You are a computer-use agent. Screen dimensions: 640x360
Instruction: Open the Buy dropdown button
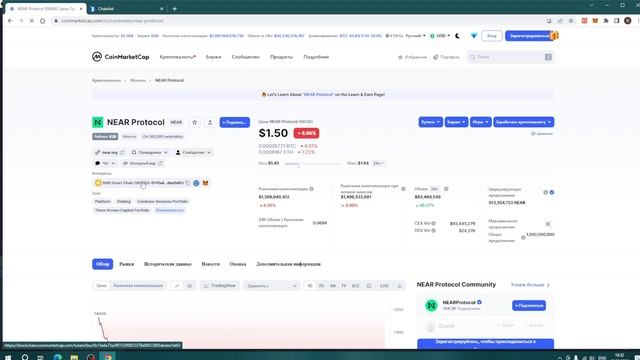click(x=431, y=122)
